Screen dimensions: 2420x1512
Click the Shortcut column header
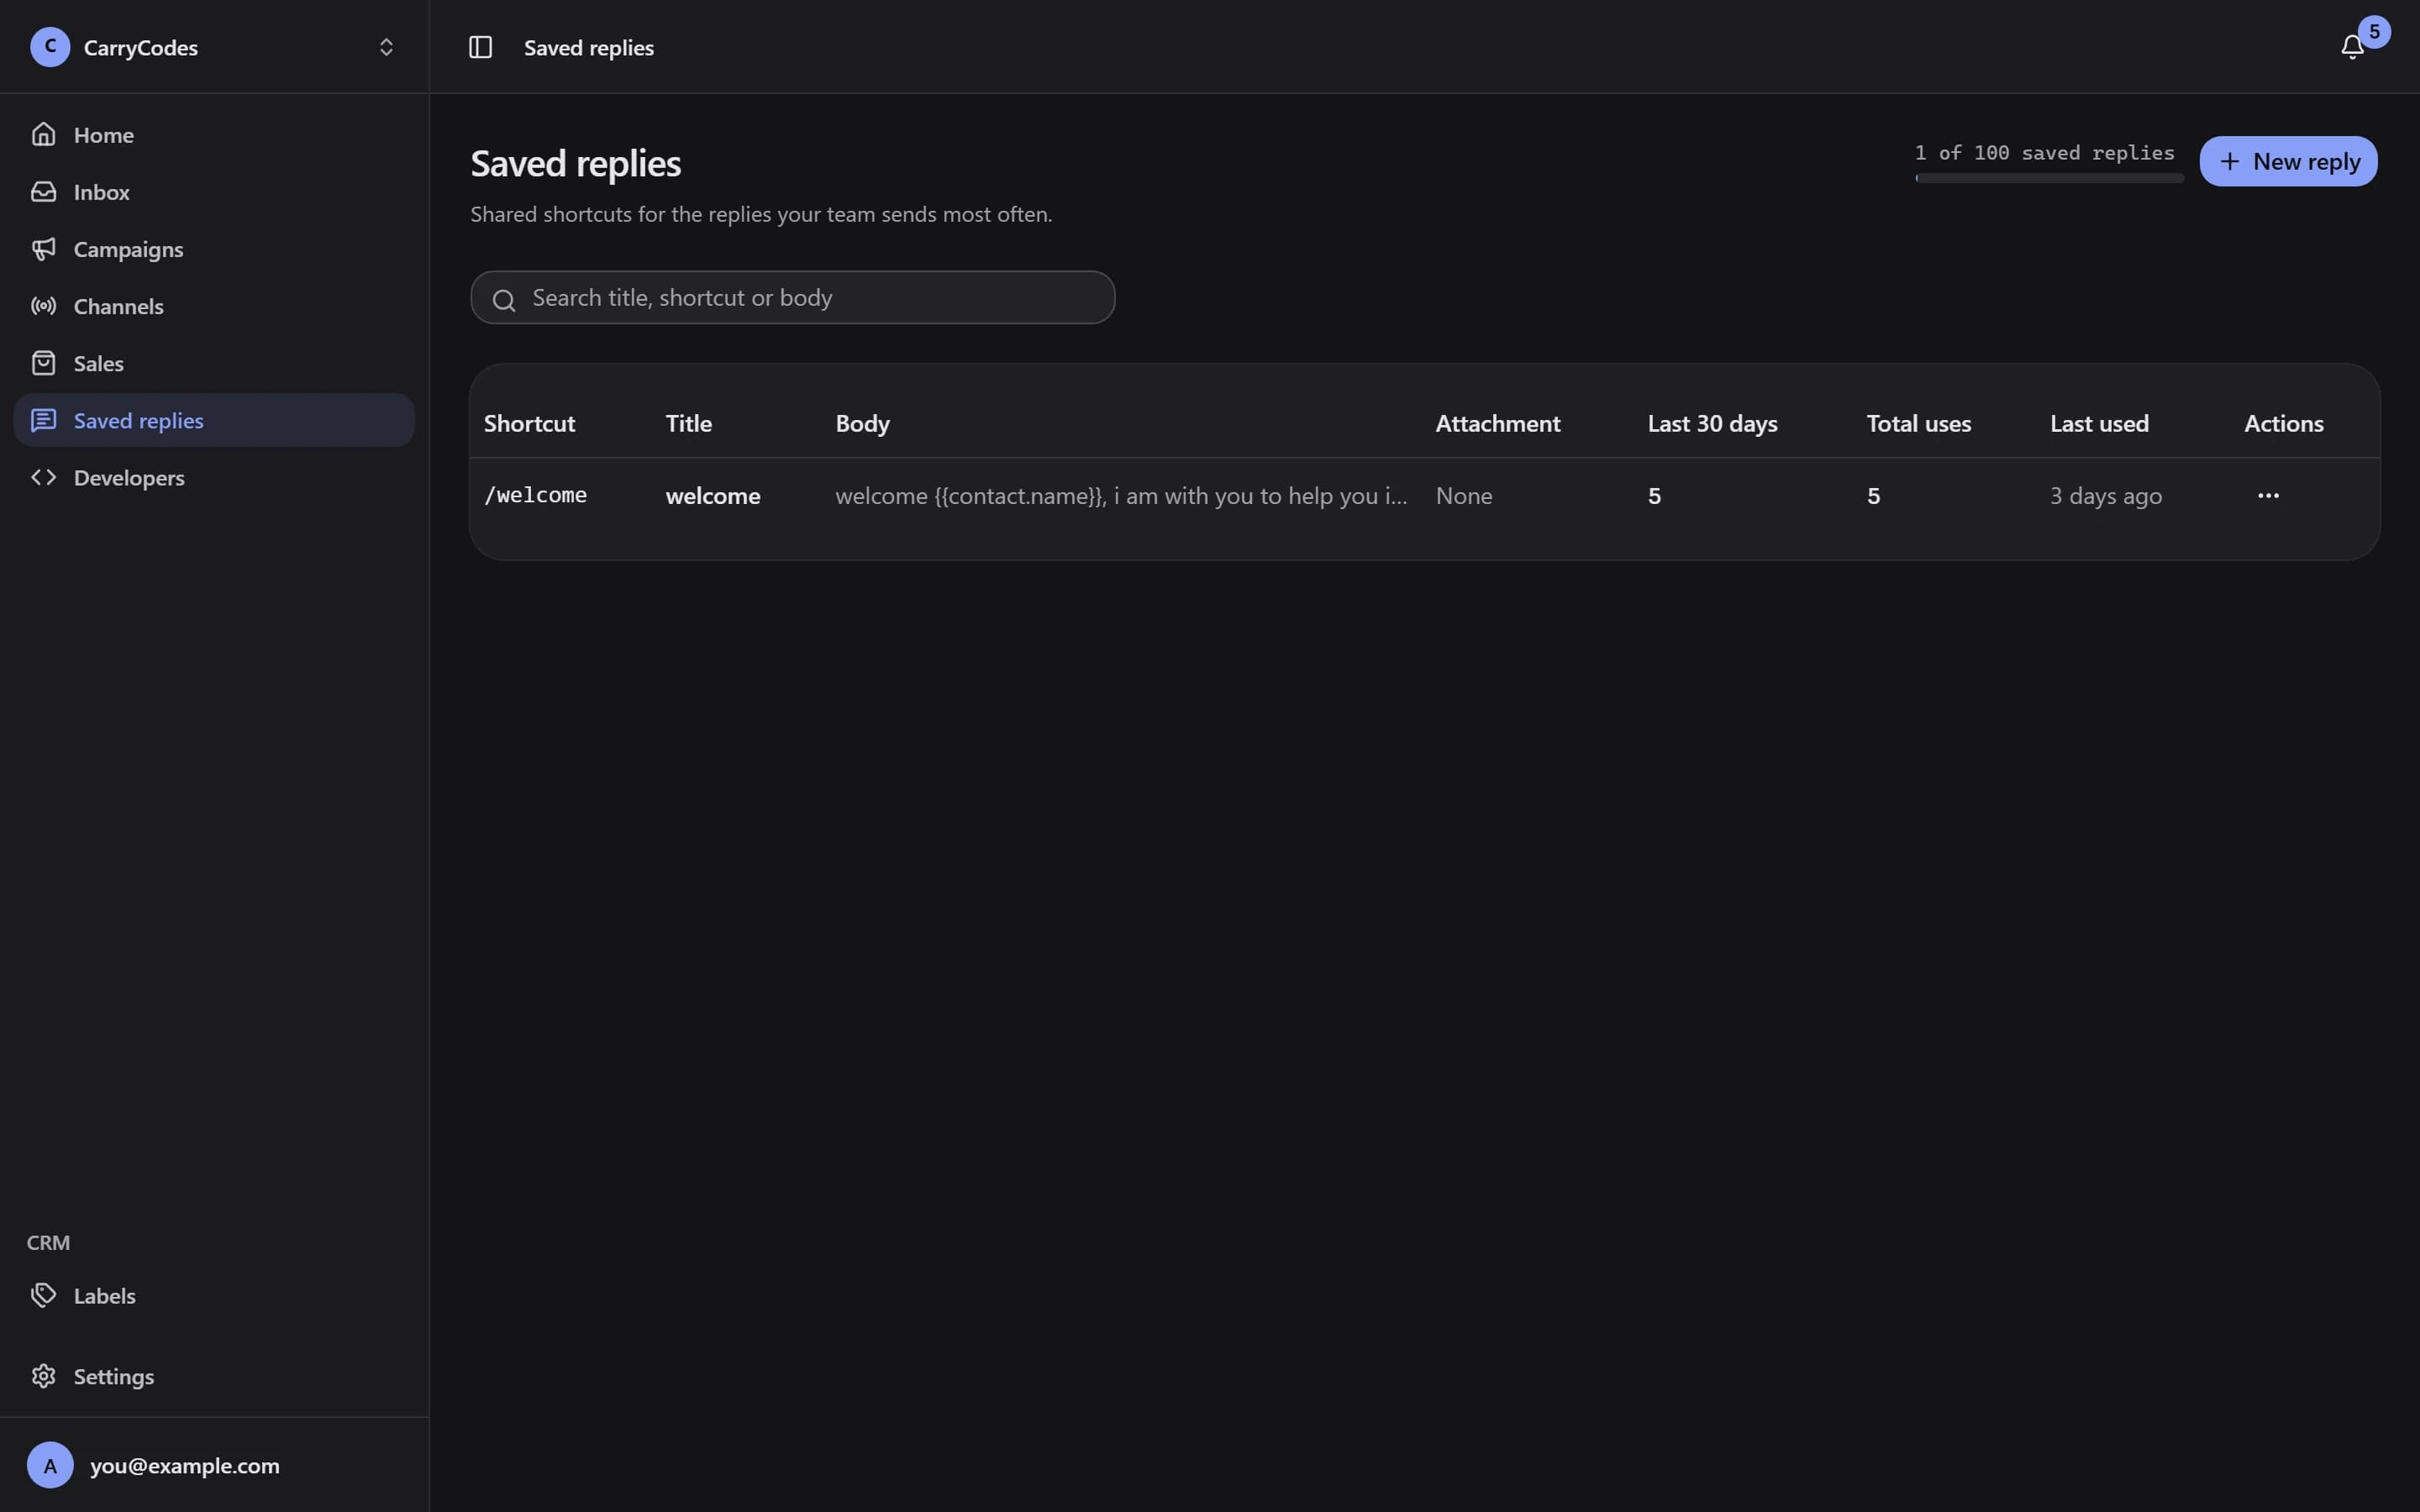[529, 423]
